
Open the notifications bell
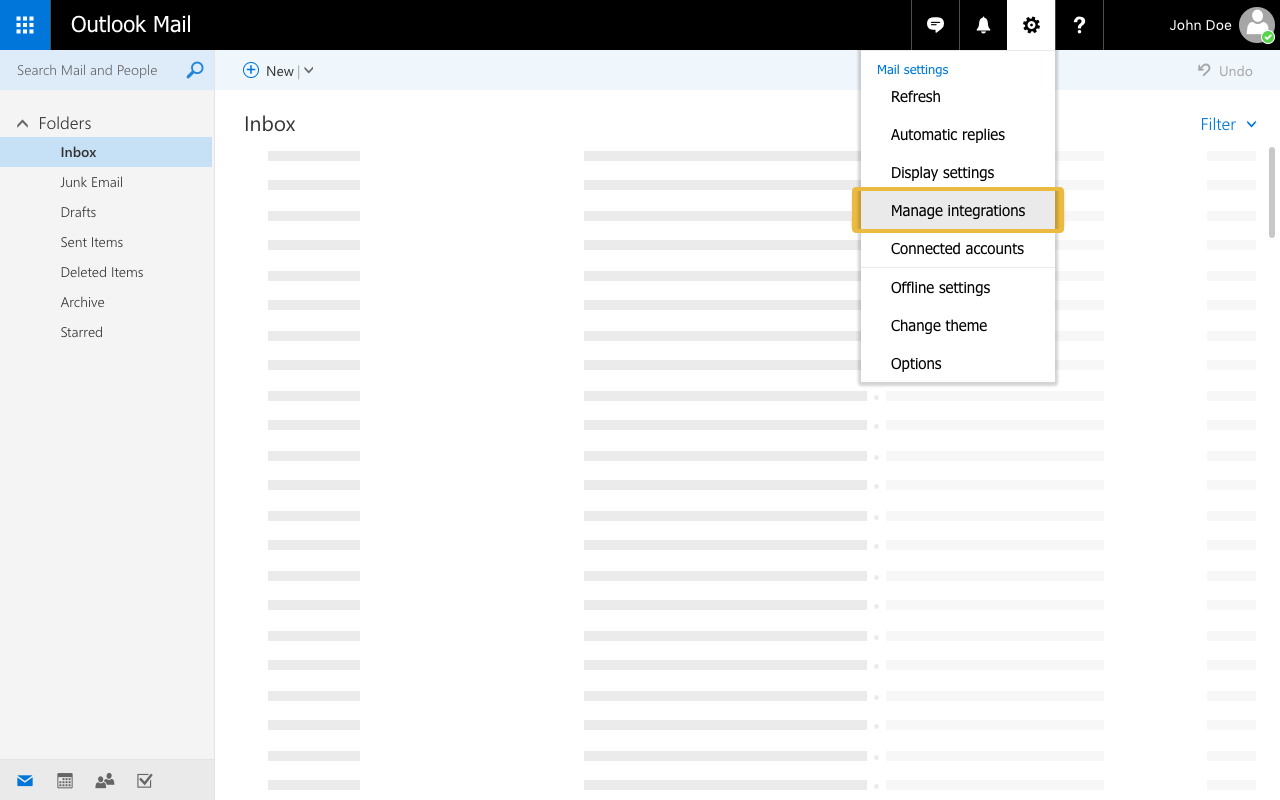coord(983,25)
